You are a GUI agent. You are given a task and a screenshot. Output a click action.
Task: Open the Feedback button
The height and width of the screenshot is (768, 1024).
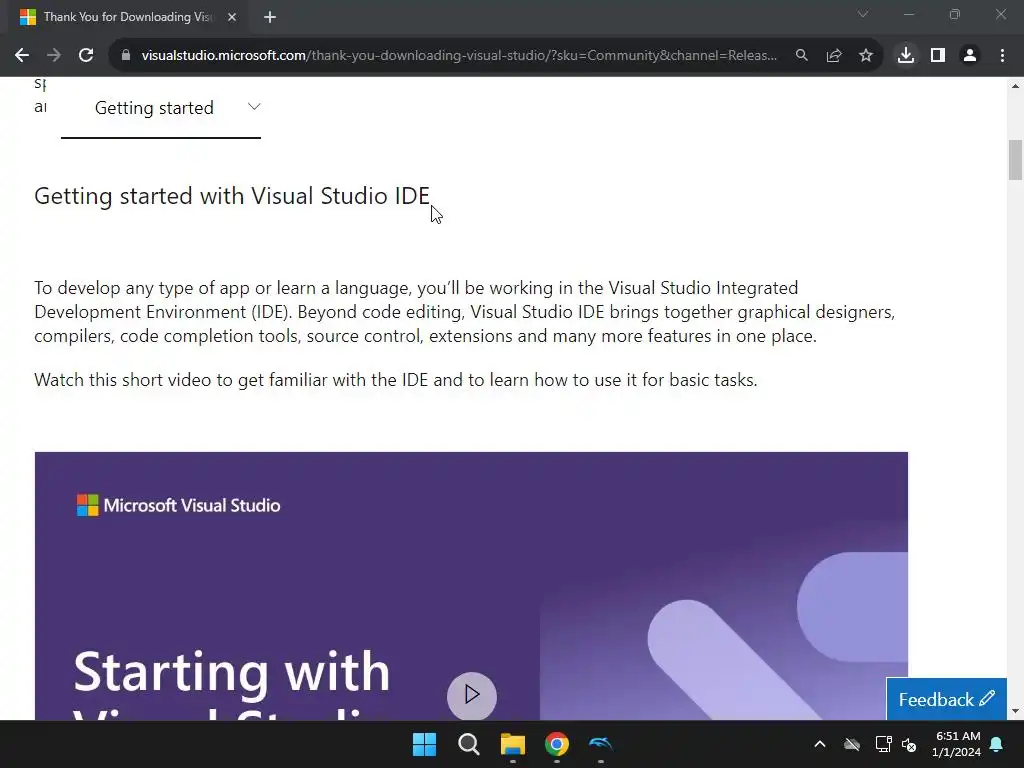coord(946,699)
